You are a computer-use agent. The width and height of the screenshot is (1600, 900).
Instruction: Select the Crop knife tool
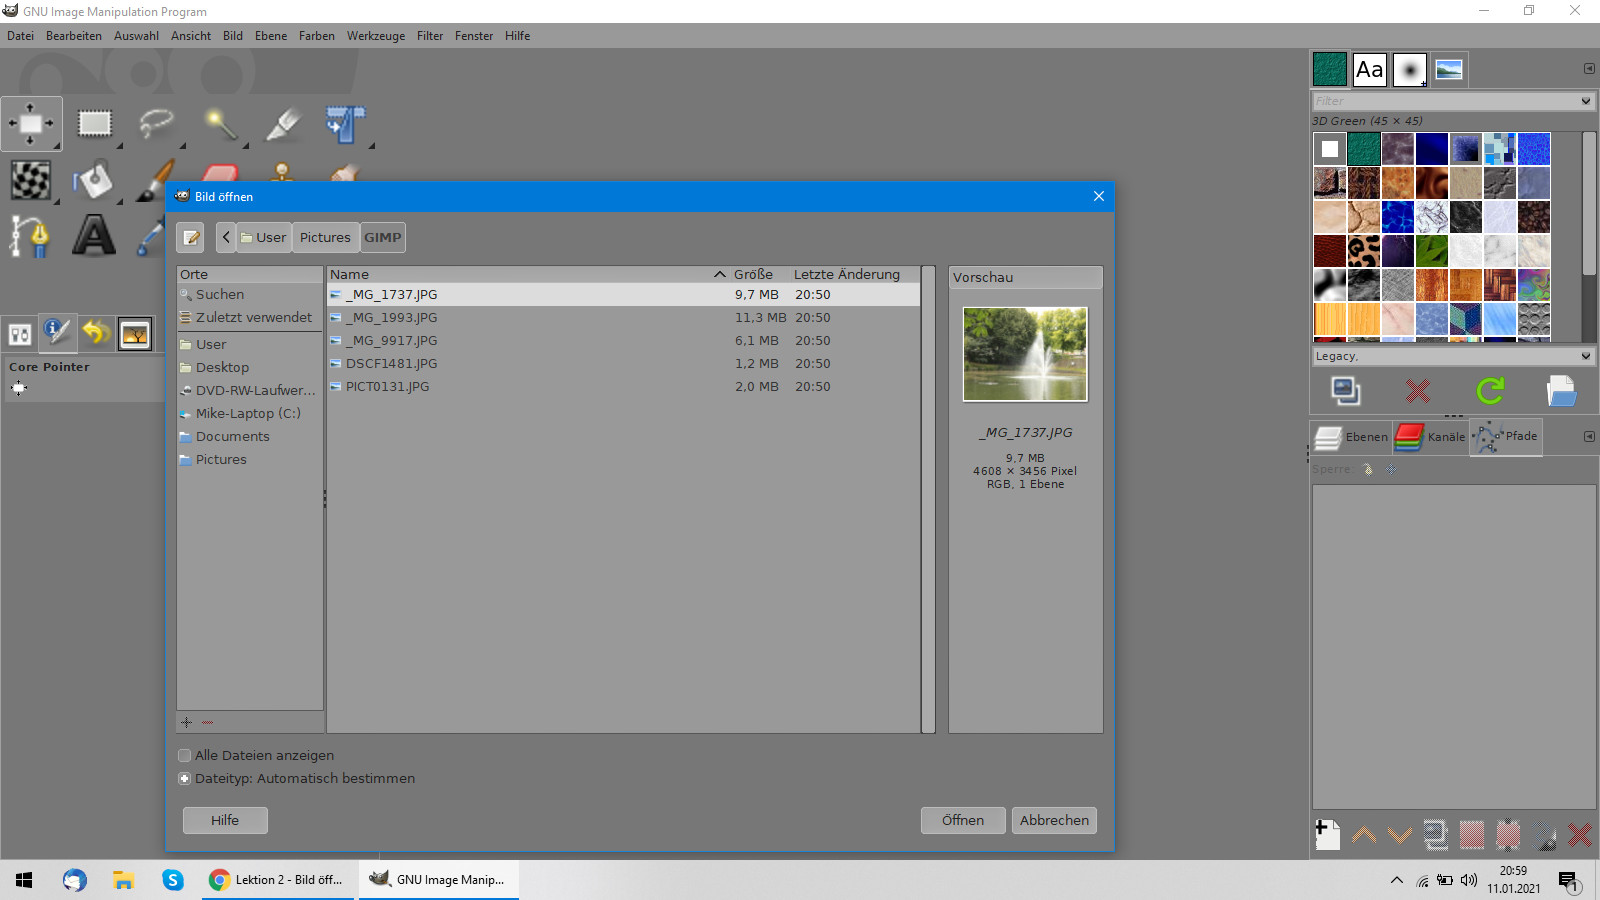283,124
